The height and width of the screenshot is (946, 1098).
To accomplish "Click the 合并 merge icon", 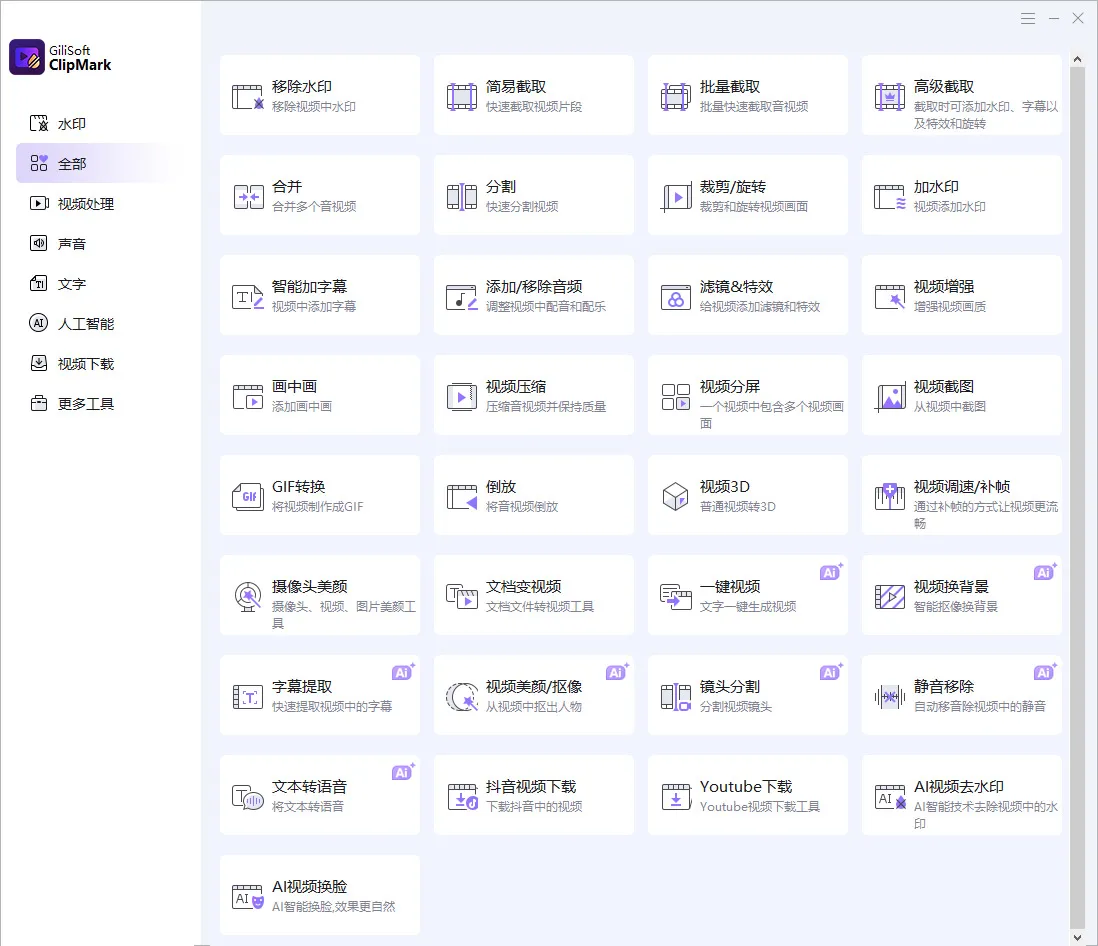I will [x=247, y=197].
